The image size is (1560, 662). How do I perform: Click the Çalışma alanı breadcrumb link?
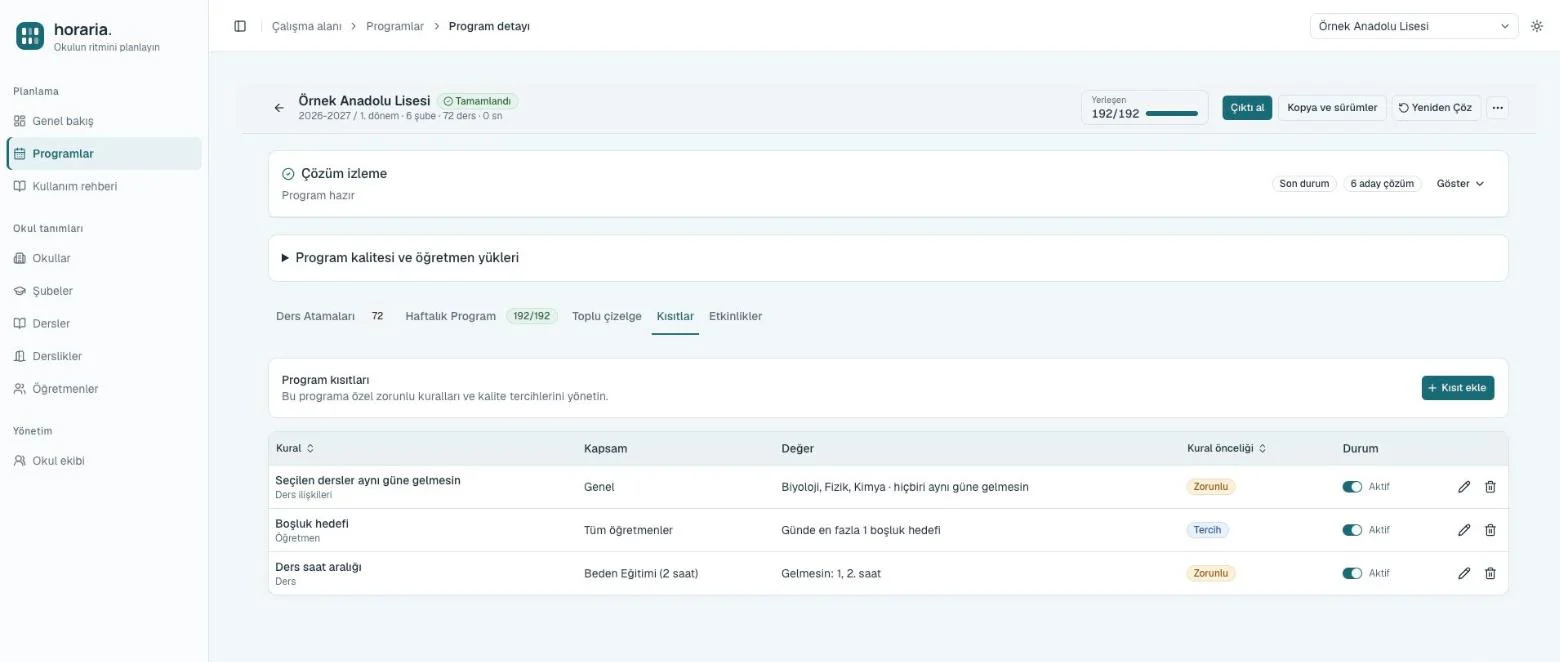(x=307, y=26)
